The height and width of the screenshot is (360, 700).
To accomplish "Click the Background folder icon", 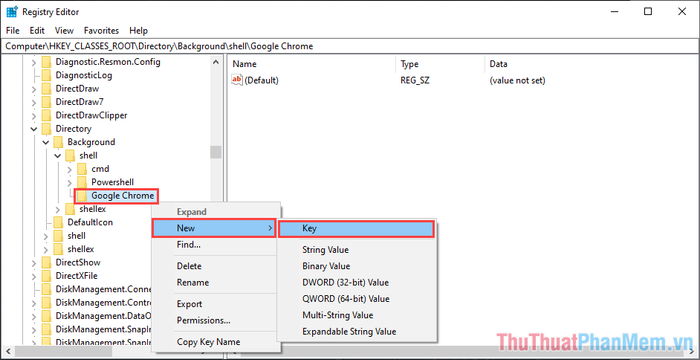I will click(58, 142).
